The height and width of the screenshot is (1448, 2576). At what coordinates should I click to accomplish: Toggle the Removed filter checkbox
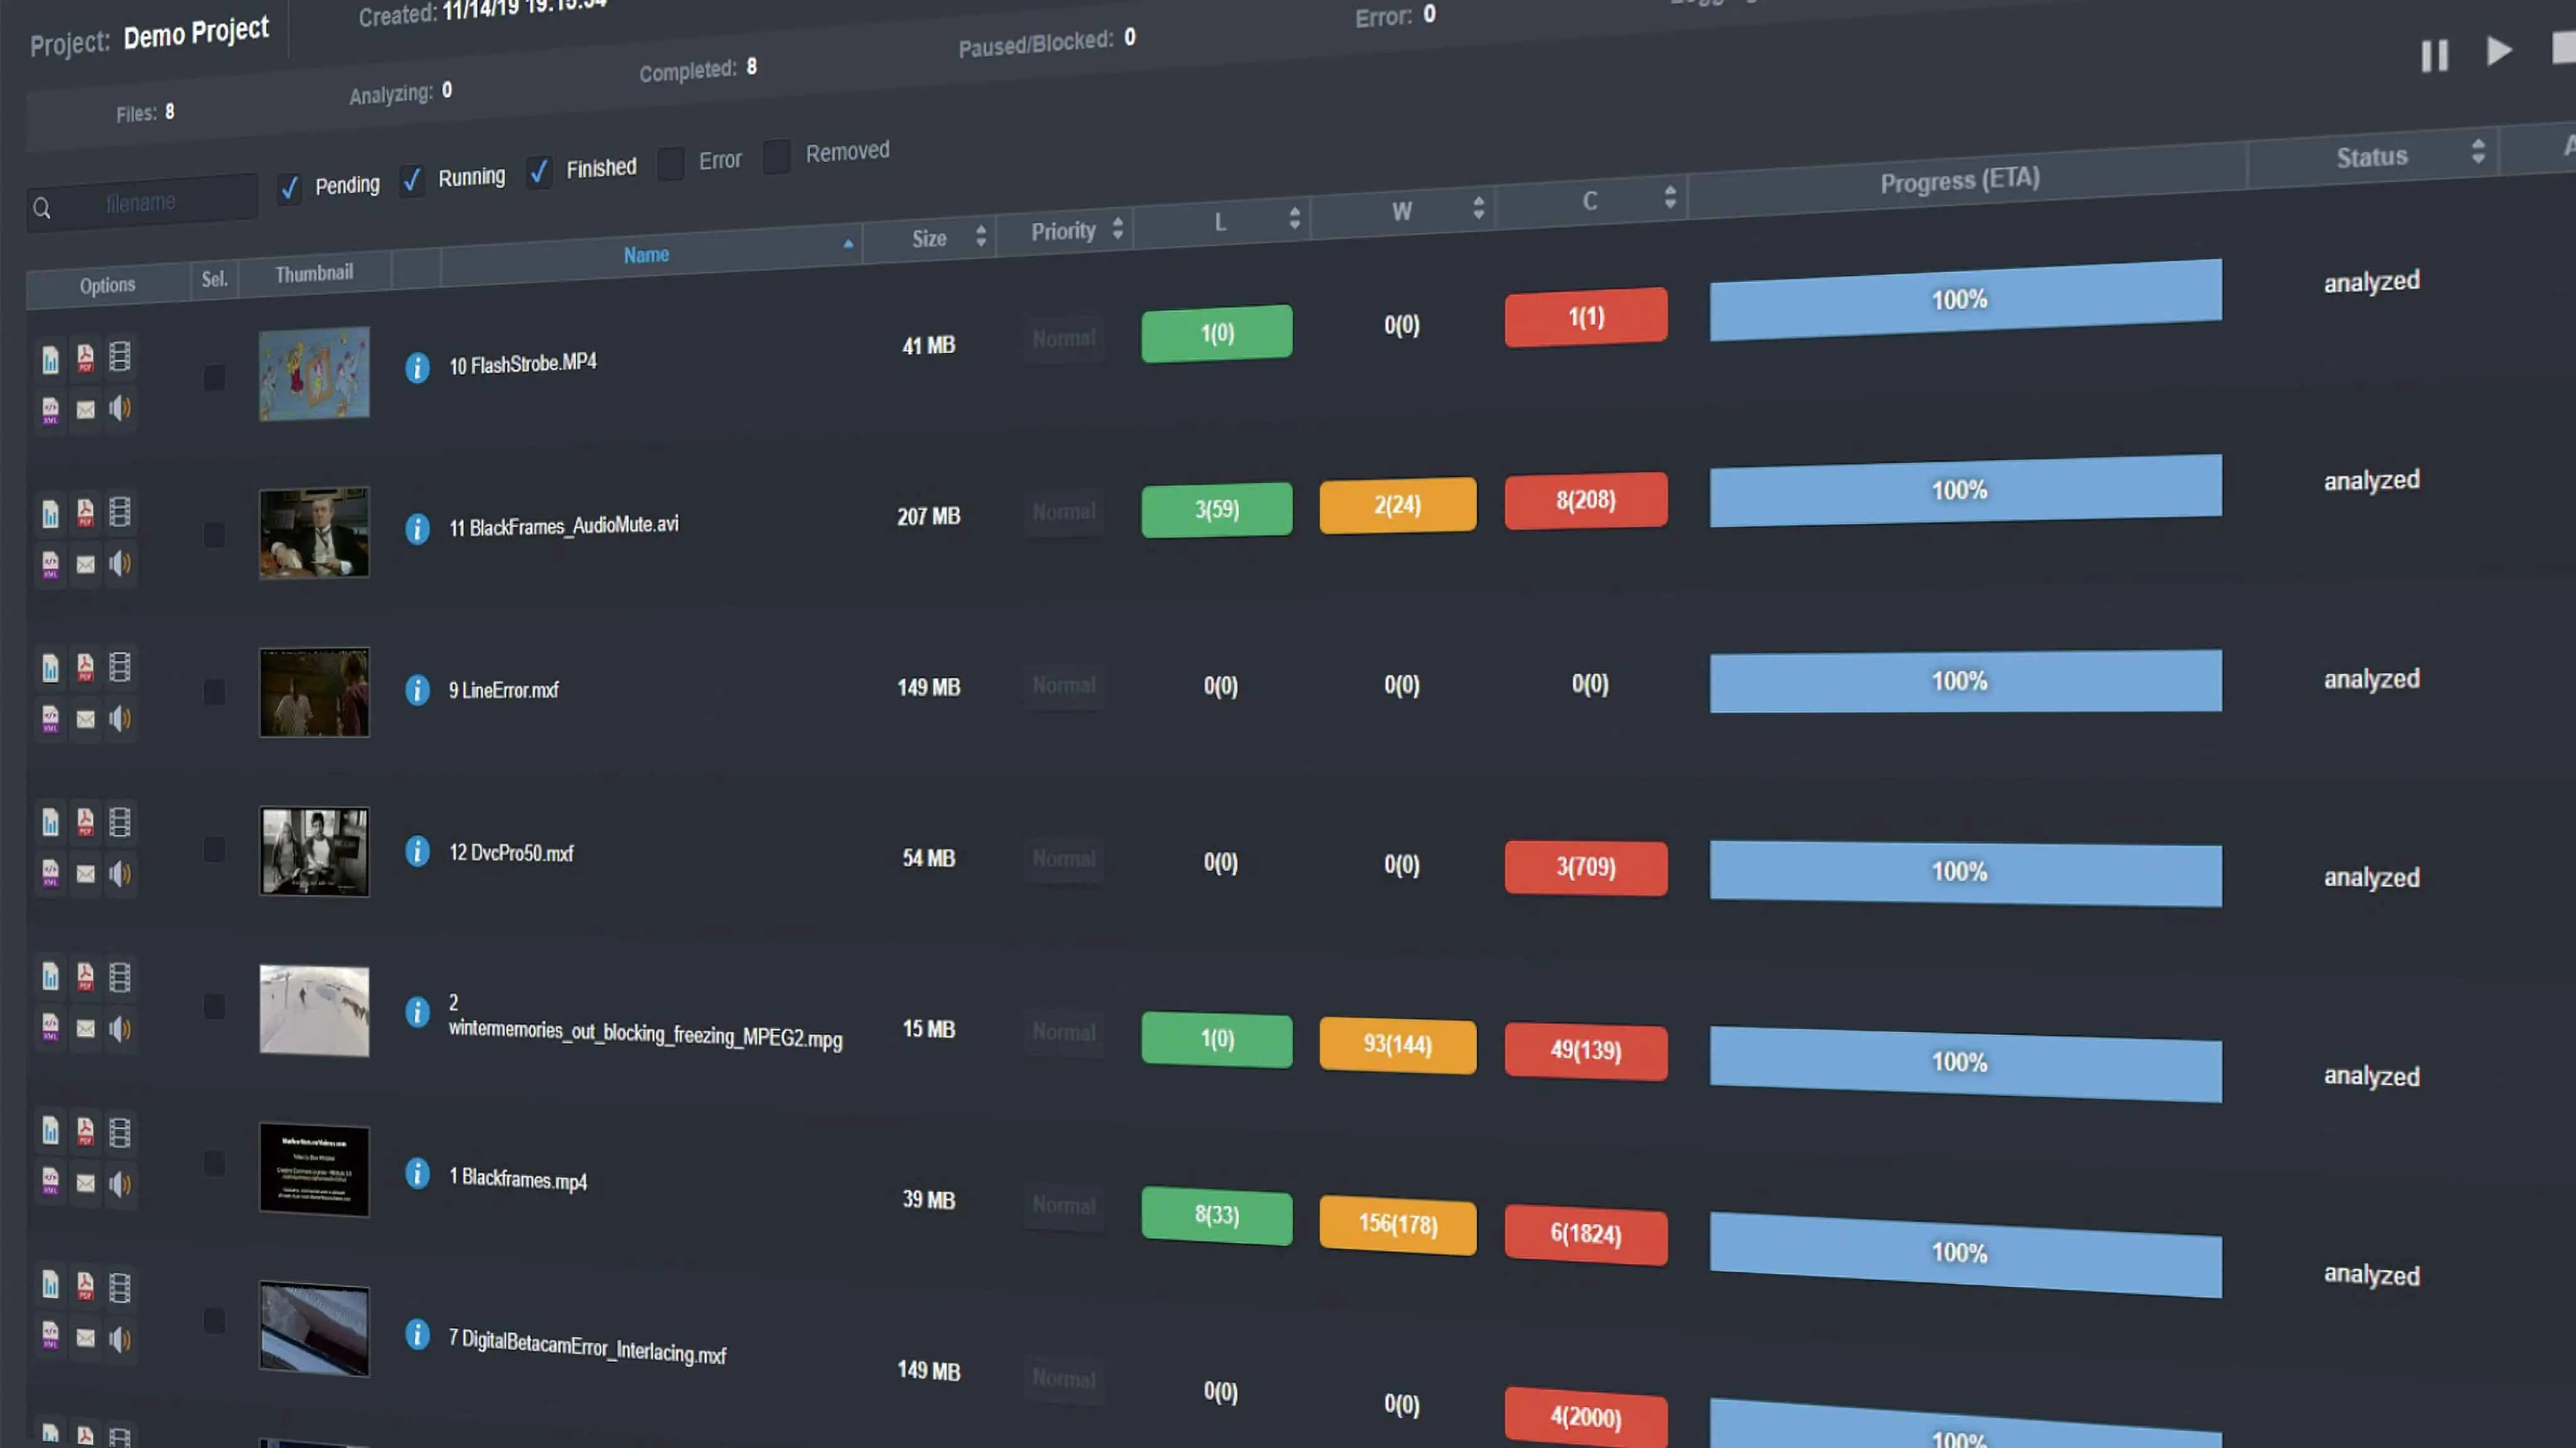coord(776,156)
